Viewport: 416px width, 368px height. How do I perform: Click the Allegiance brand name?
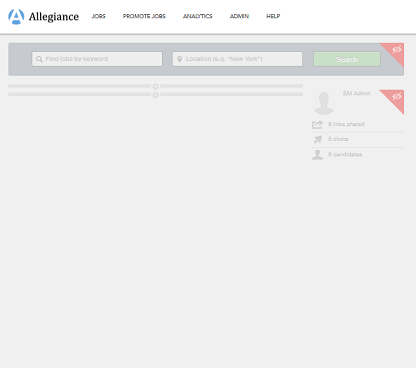[x=54, y=17]
